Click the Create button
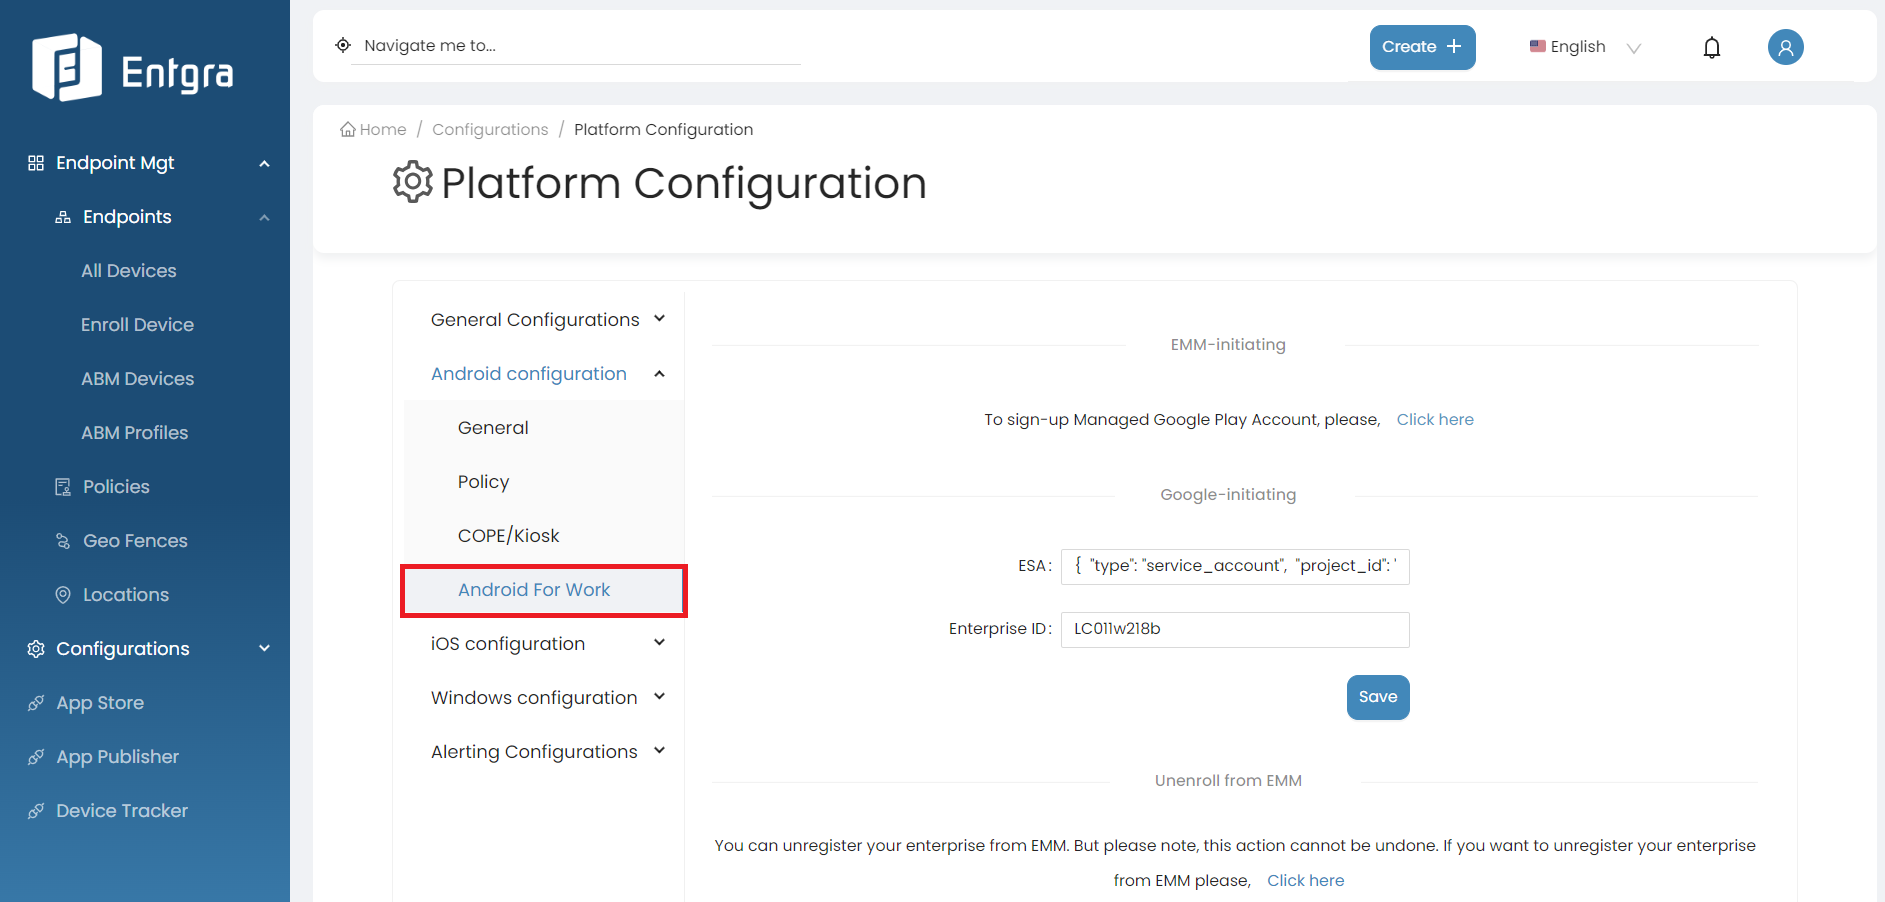1885x902 pixels. (x=1422, y=47)
